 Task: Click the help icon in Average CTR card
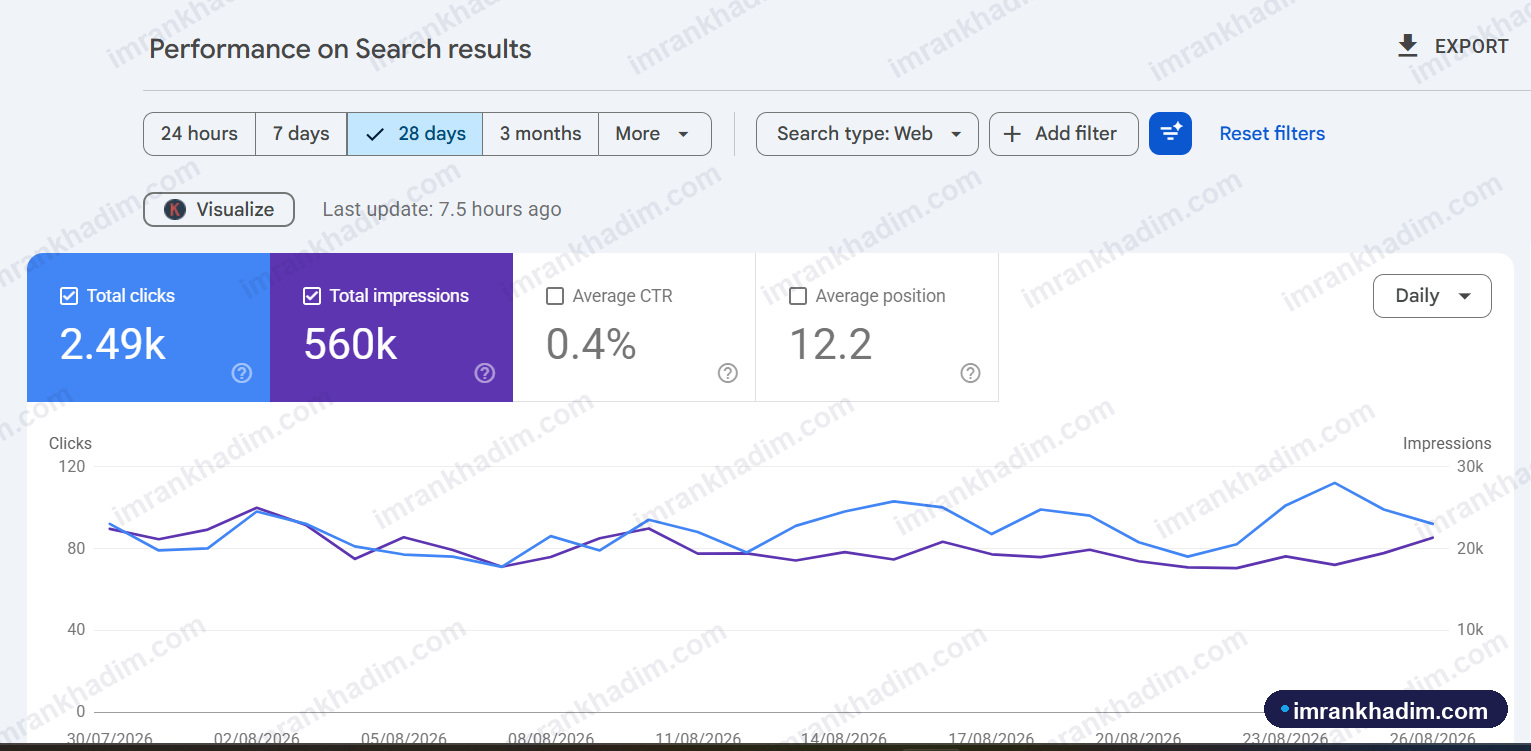click(728, 373)
